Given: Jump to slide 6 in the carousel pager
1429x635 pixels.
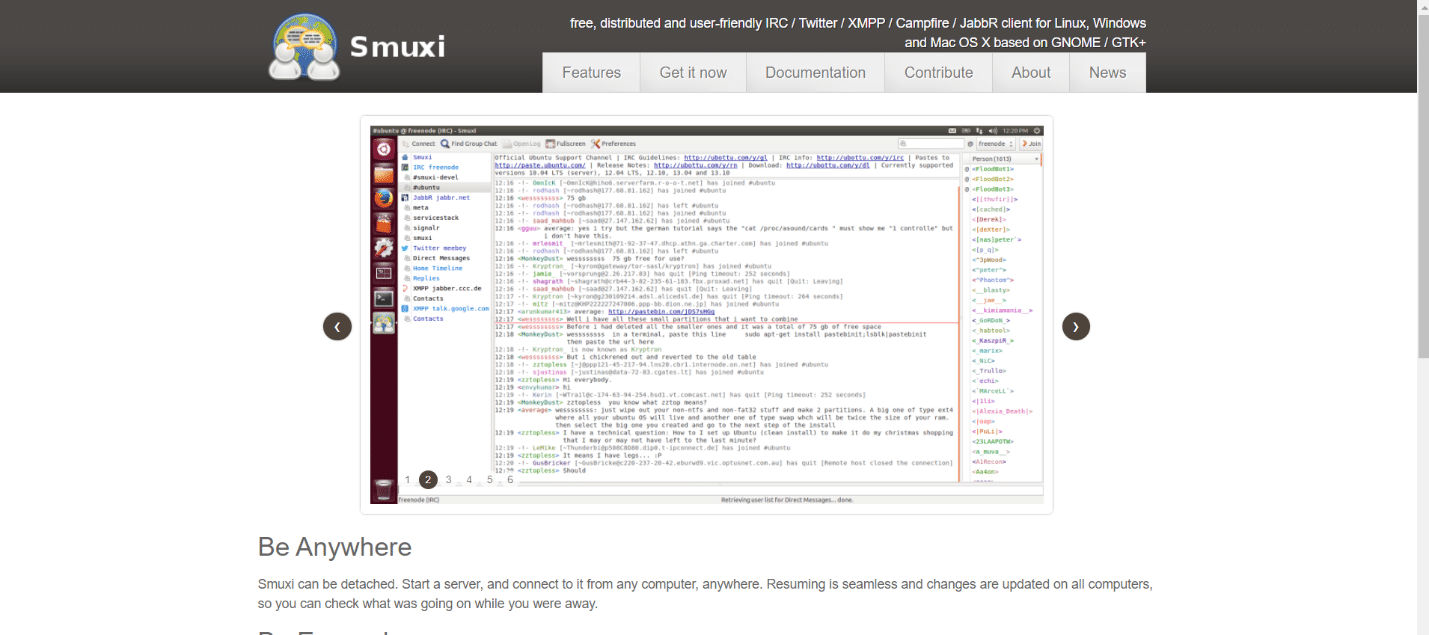Looking at the screenshot, I should (510, 480).
